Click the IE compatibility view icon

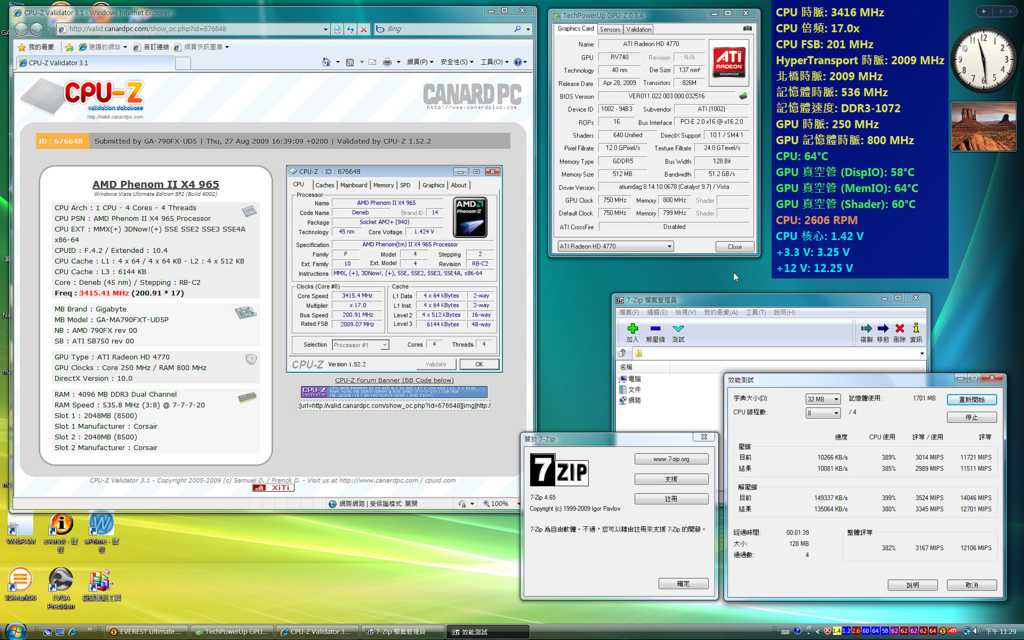337,29
